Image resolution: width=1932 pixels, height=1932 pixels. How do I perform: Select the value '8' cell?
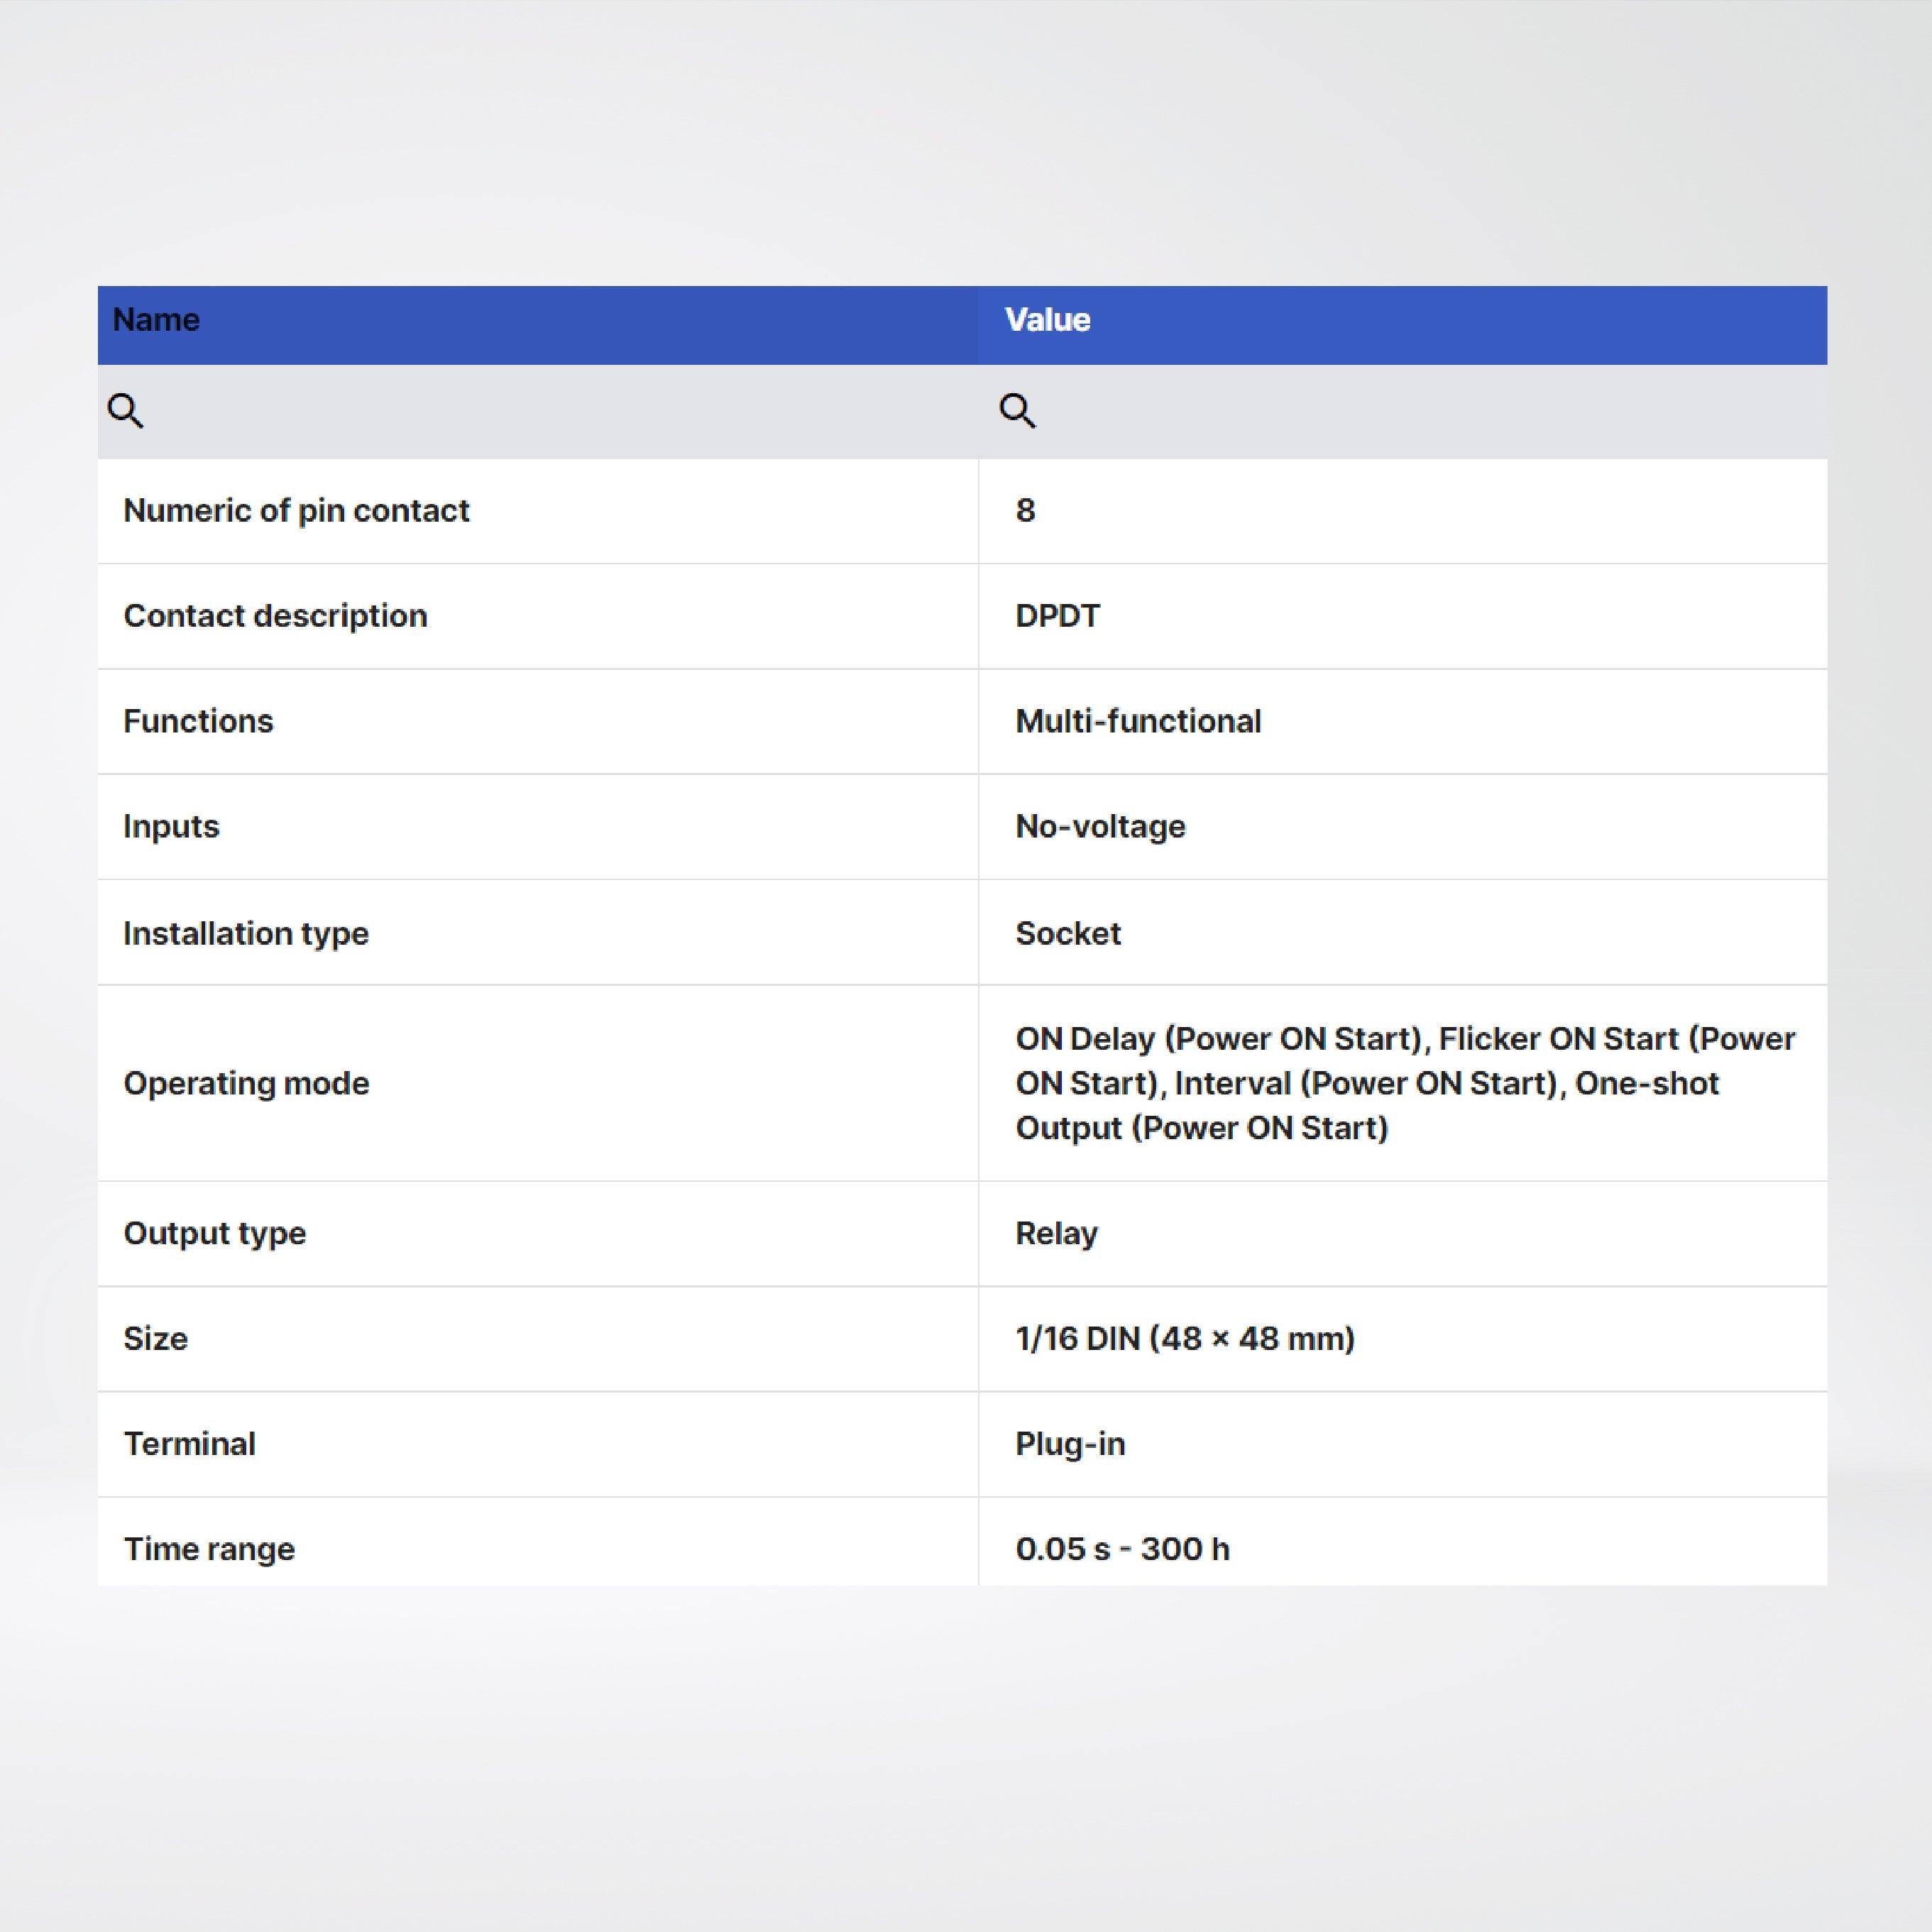click(x=1402, y=511)
